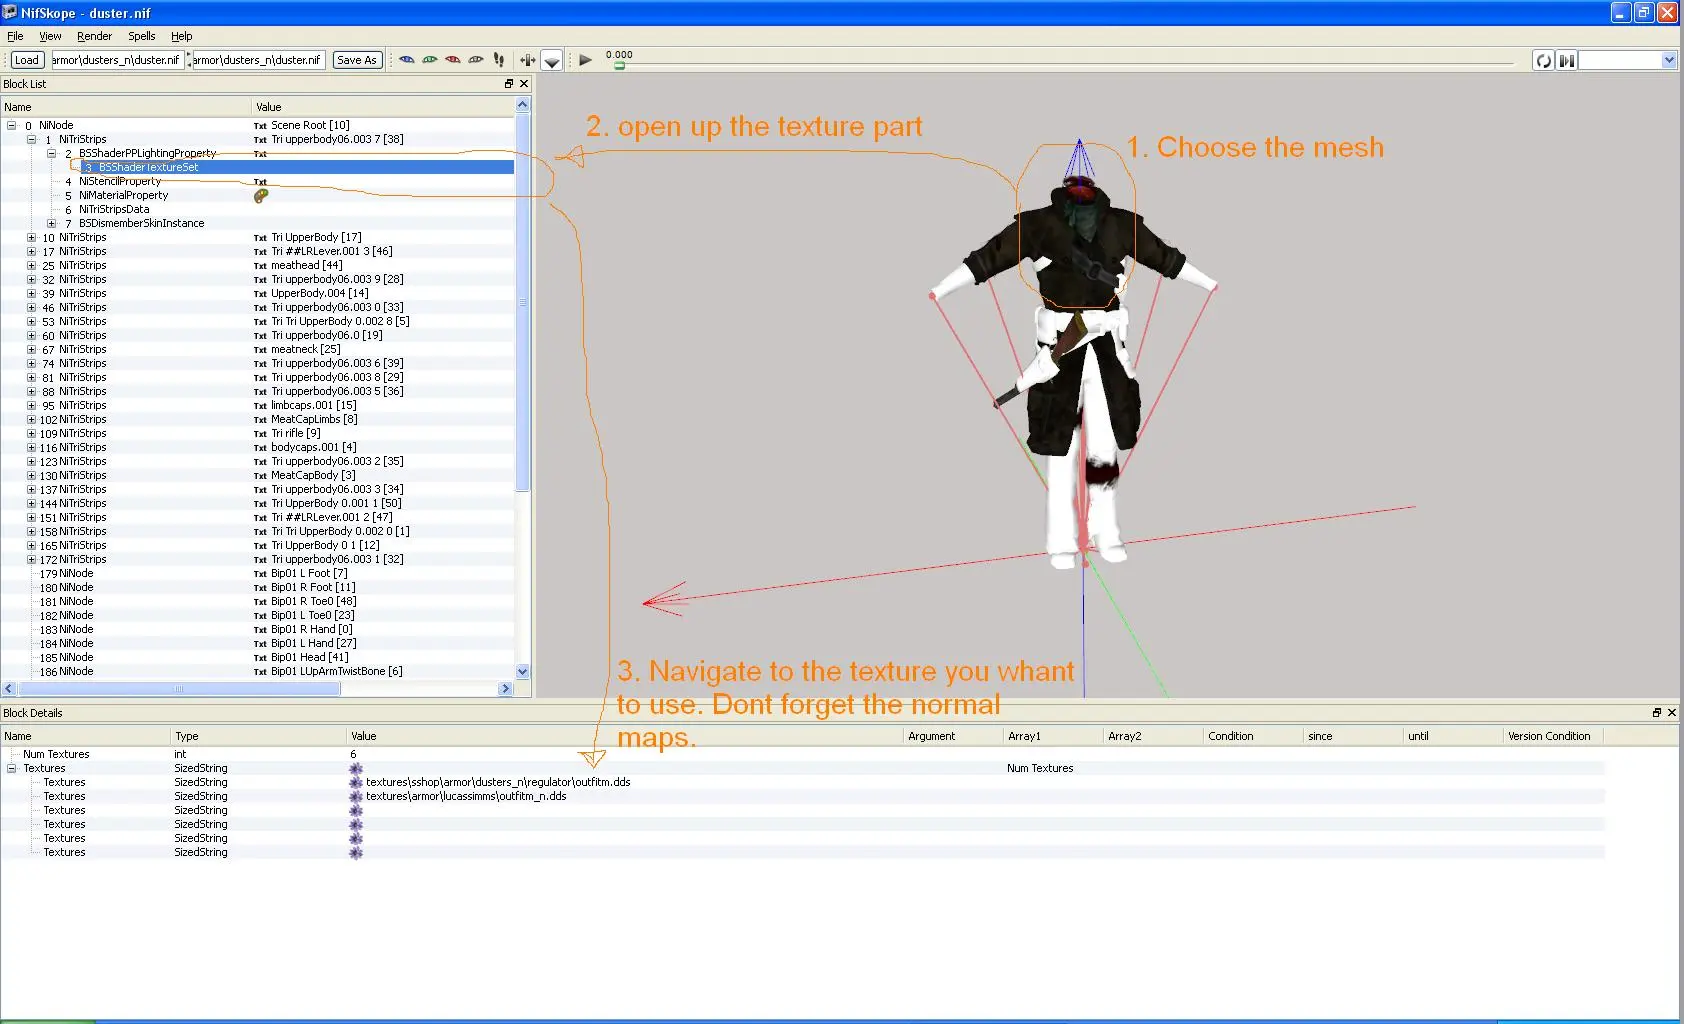The height and width of the screenshot is (1024, 1684).
Task: Select the BSShaderTextureSet row
Action: pos(297,167)
